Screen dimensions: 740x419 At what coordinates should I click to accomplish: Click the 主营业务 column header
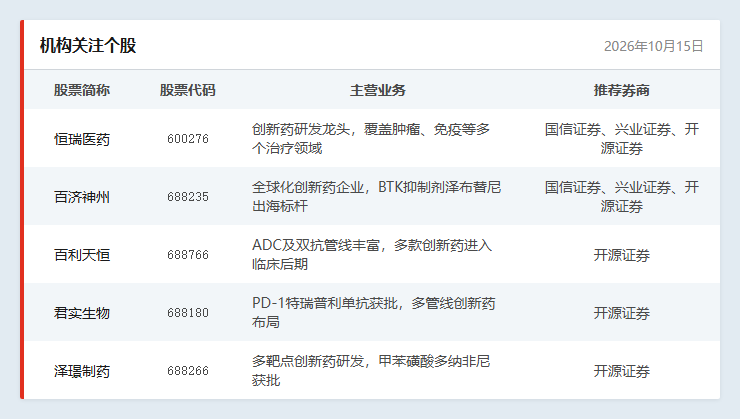point(378,90)
